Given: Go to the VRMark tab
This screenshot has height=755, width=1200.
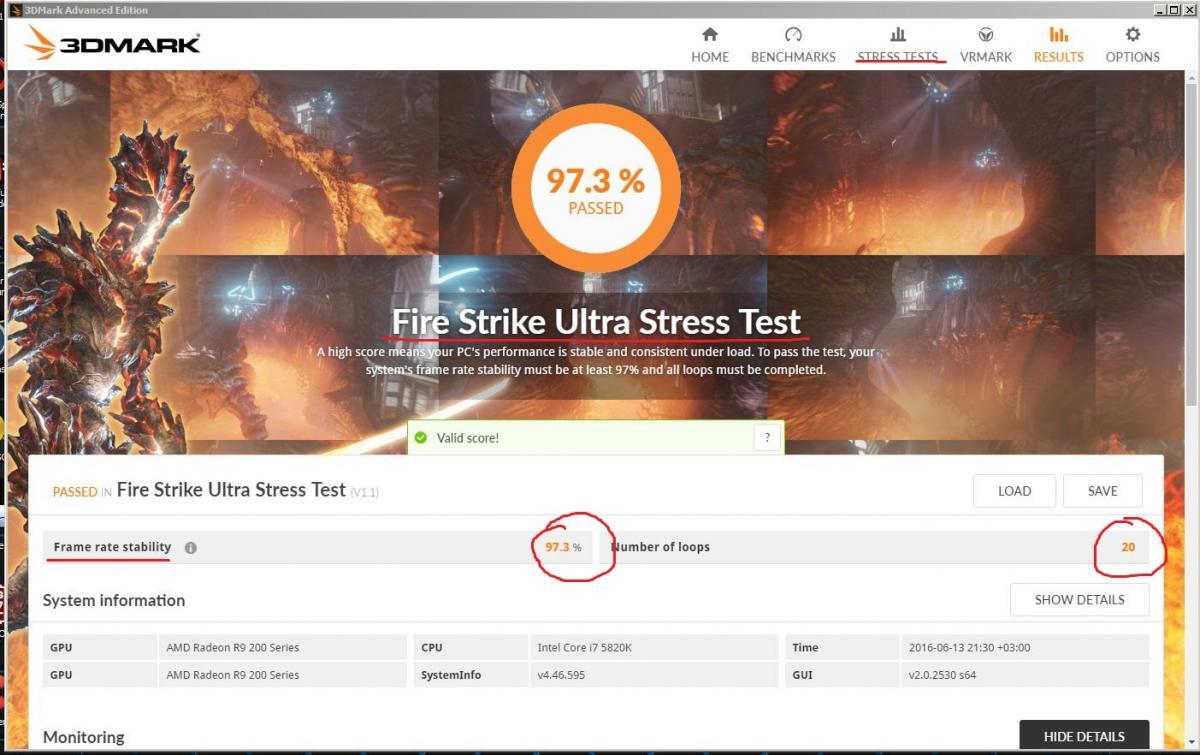Looking at the screenshot, I should point(986,45).
